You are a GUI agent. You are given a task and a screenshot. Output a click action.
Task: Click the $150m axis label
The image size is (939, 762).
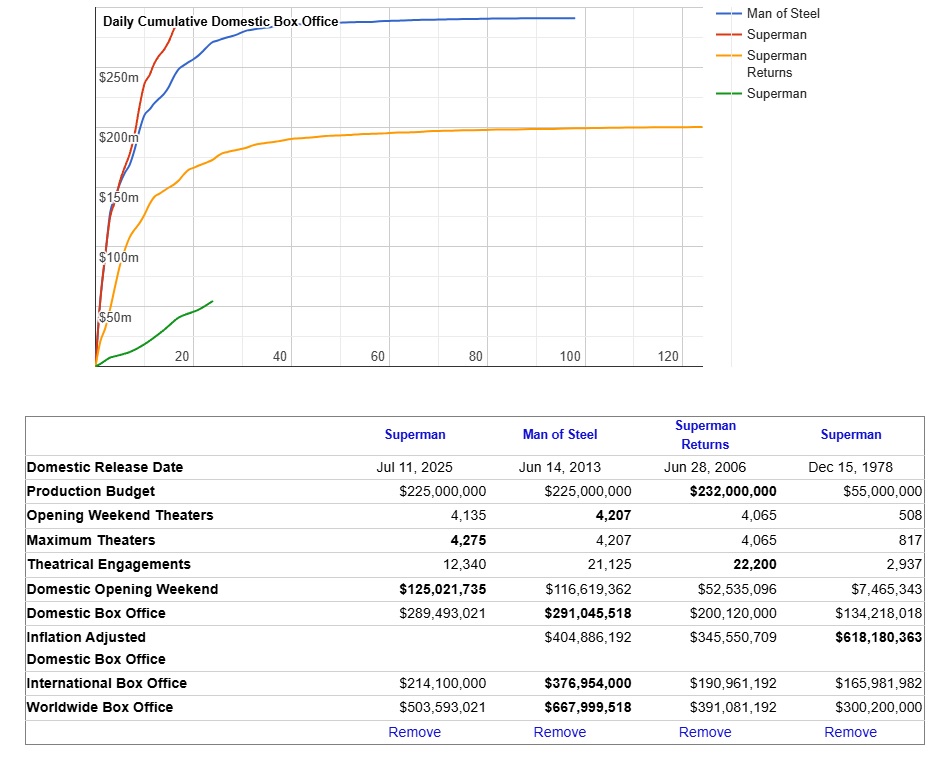[119, 197]
